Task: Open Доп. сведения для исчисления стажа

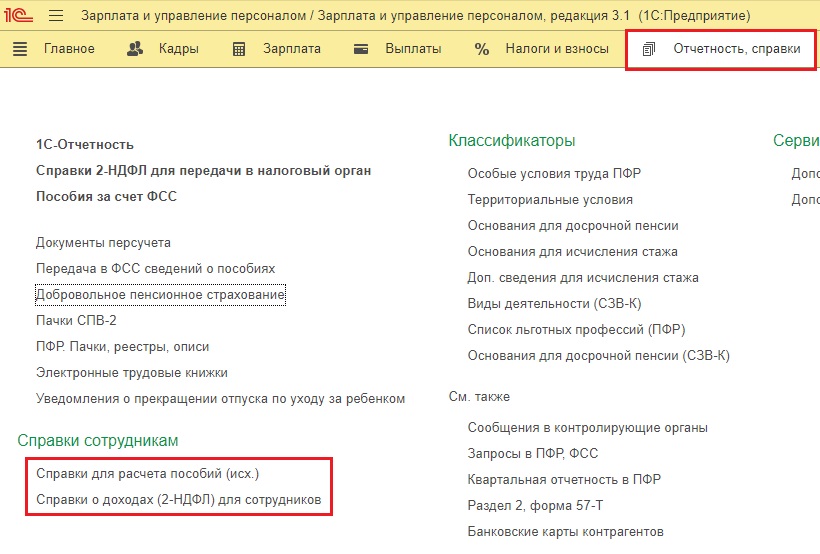Action: click(x=583, y=278)
